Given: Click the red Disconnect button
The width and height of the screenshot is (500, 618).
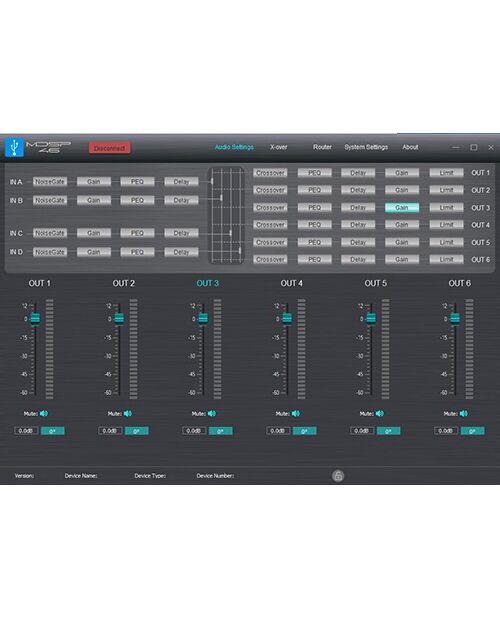Looking at the screenshot, I should 110,148.
